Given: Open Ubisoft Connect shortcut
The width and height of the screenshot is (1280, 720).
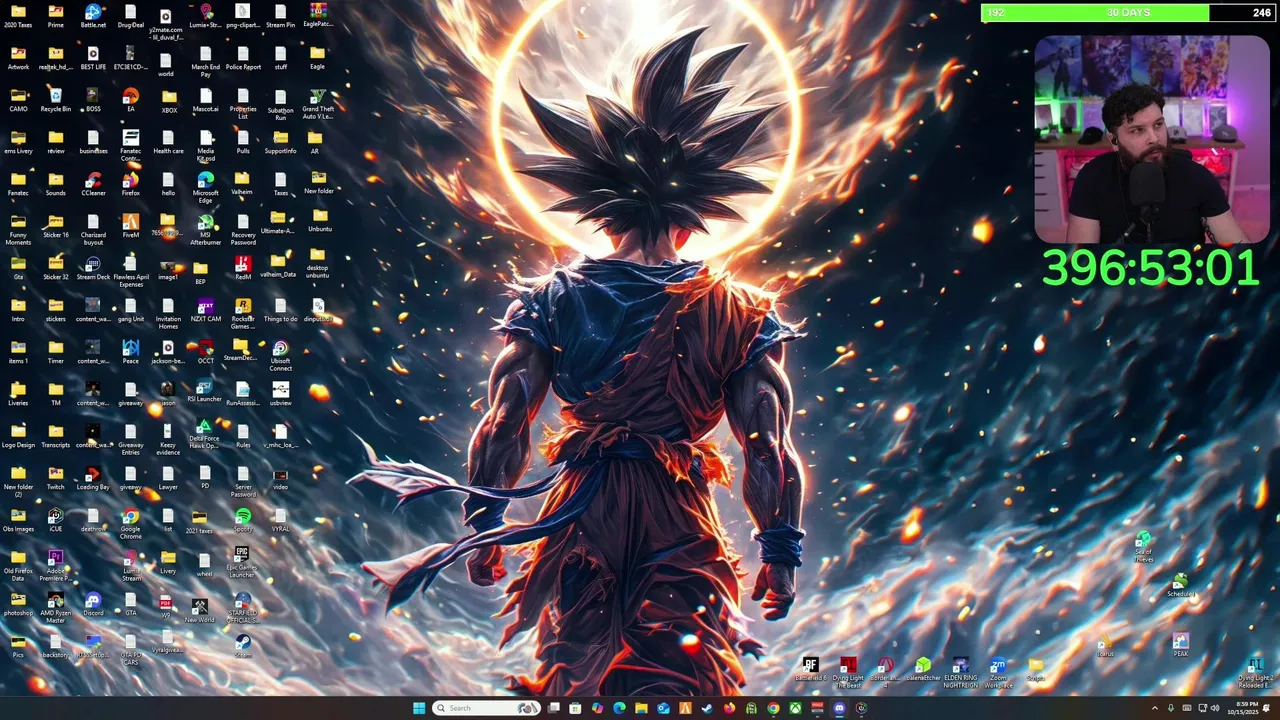Looking at the screenshot, I should point(281,355).
